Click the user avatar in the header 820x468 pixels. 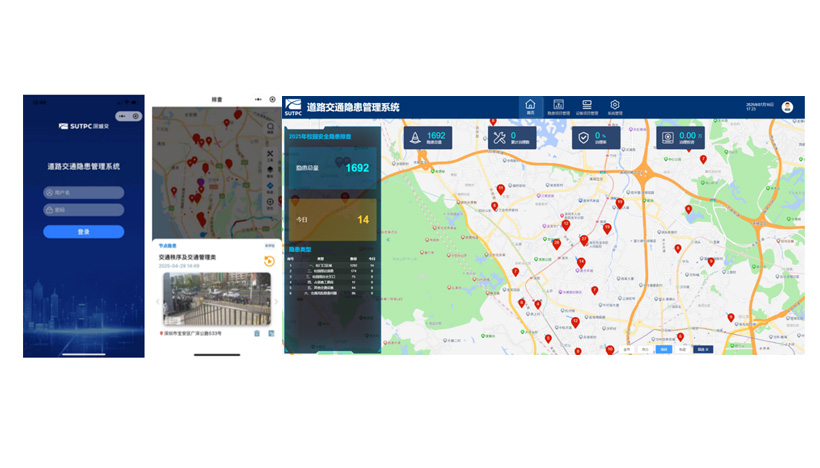[787, 107]
